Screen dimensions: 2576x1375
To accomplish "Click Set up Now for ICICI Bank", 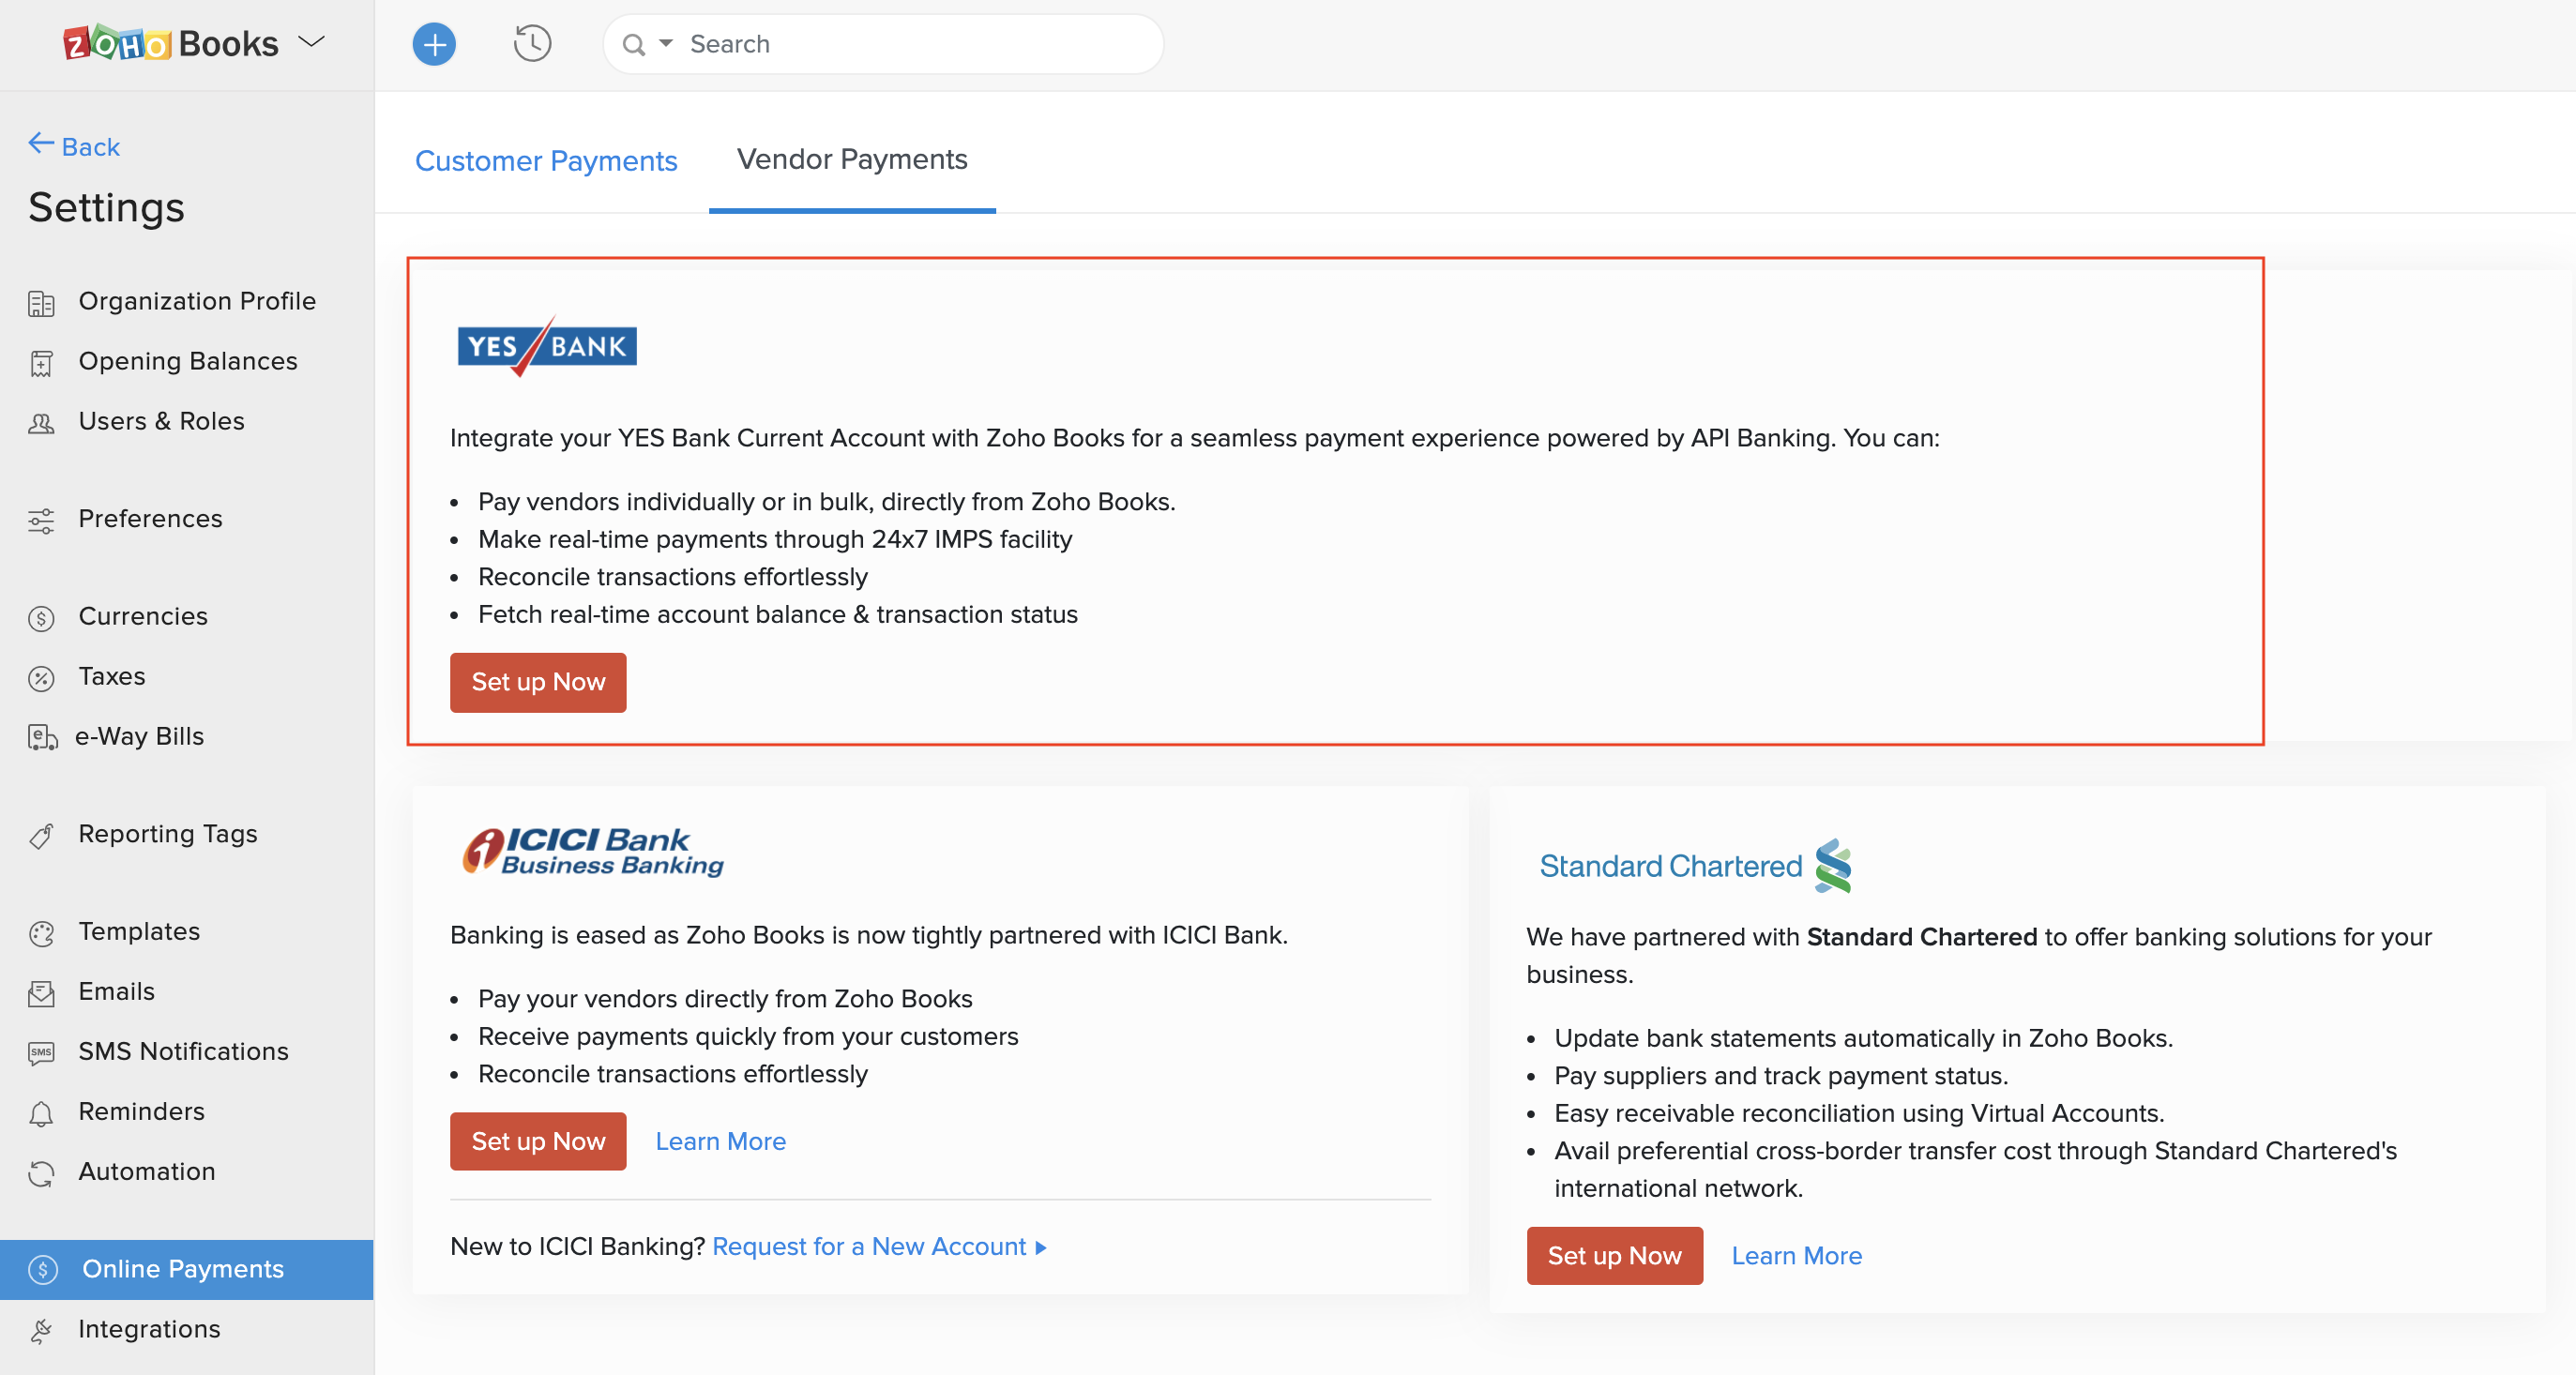I will pyautogui.click(x=538, y=1140).
